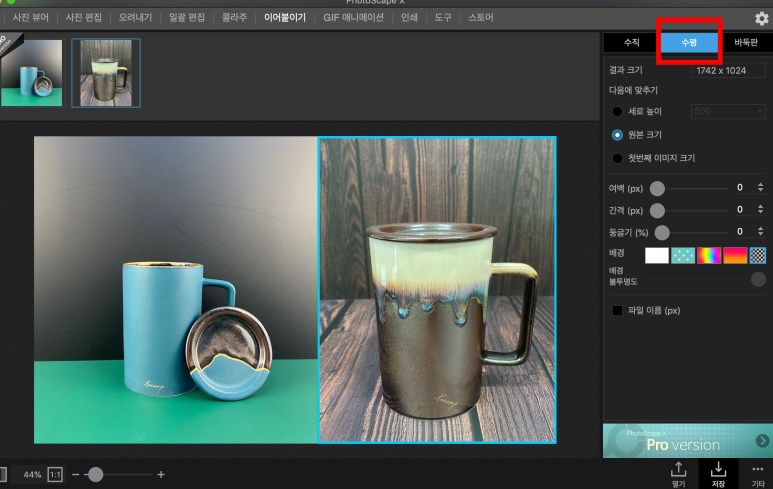
Task: Click the 둥글기 (%) slider handle
Action: point(662,232)
